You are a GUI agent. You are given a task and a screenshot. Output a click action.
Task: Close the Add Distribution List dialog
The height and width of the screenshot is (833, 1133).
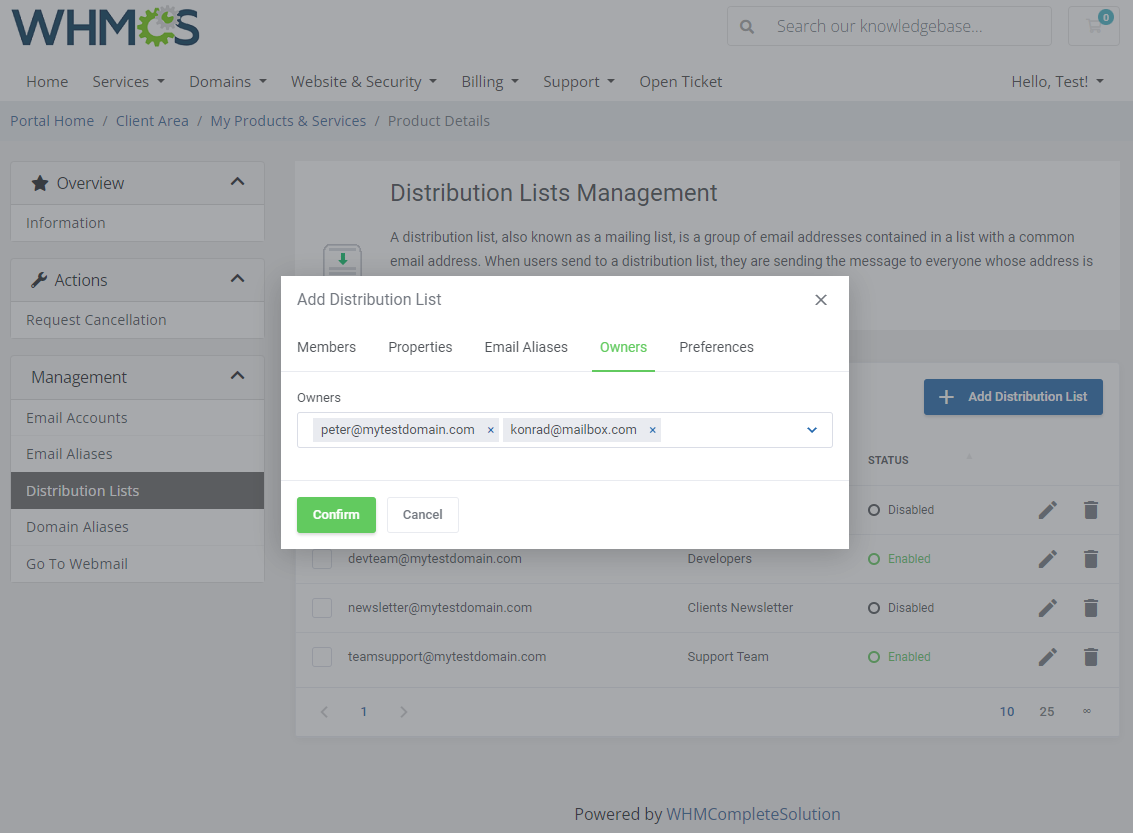click(820, 300)
